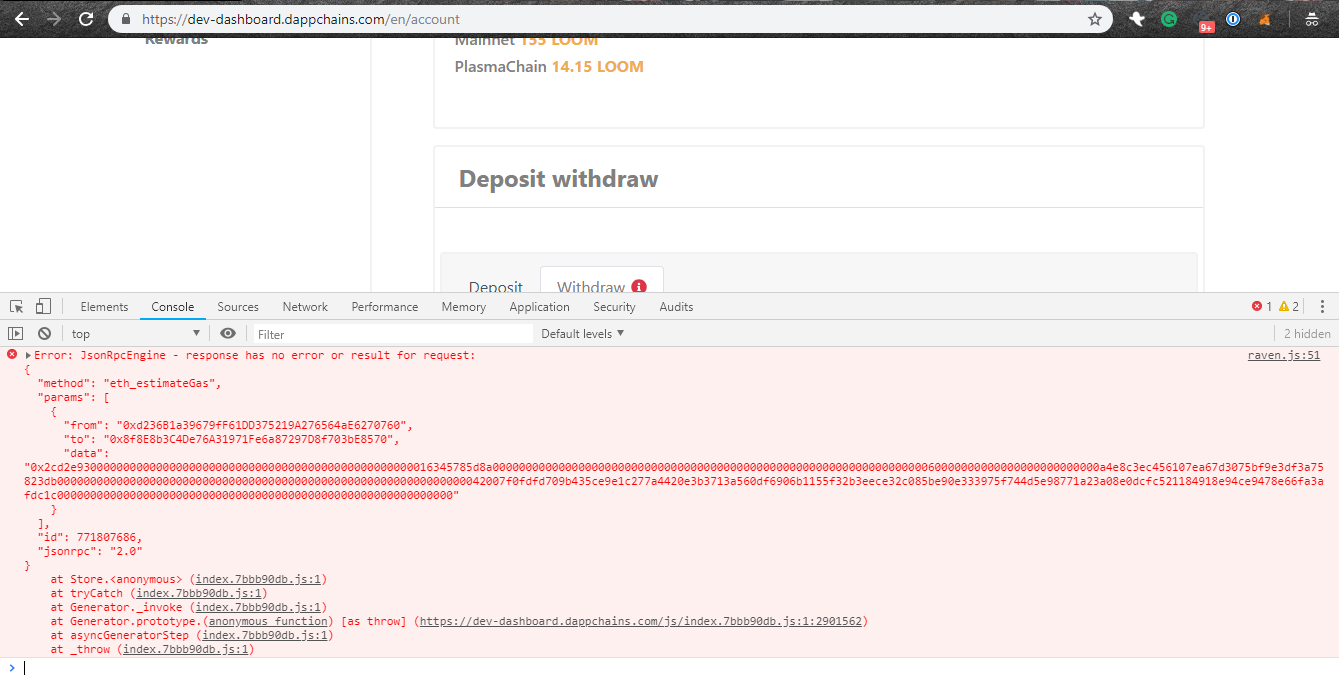
Task: Click the 2 hidden messages link
Action: [1306, 333]
